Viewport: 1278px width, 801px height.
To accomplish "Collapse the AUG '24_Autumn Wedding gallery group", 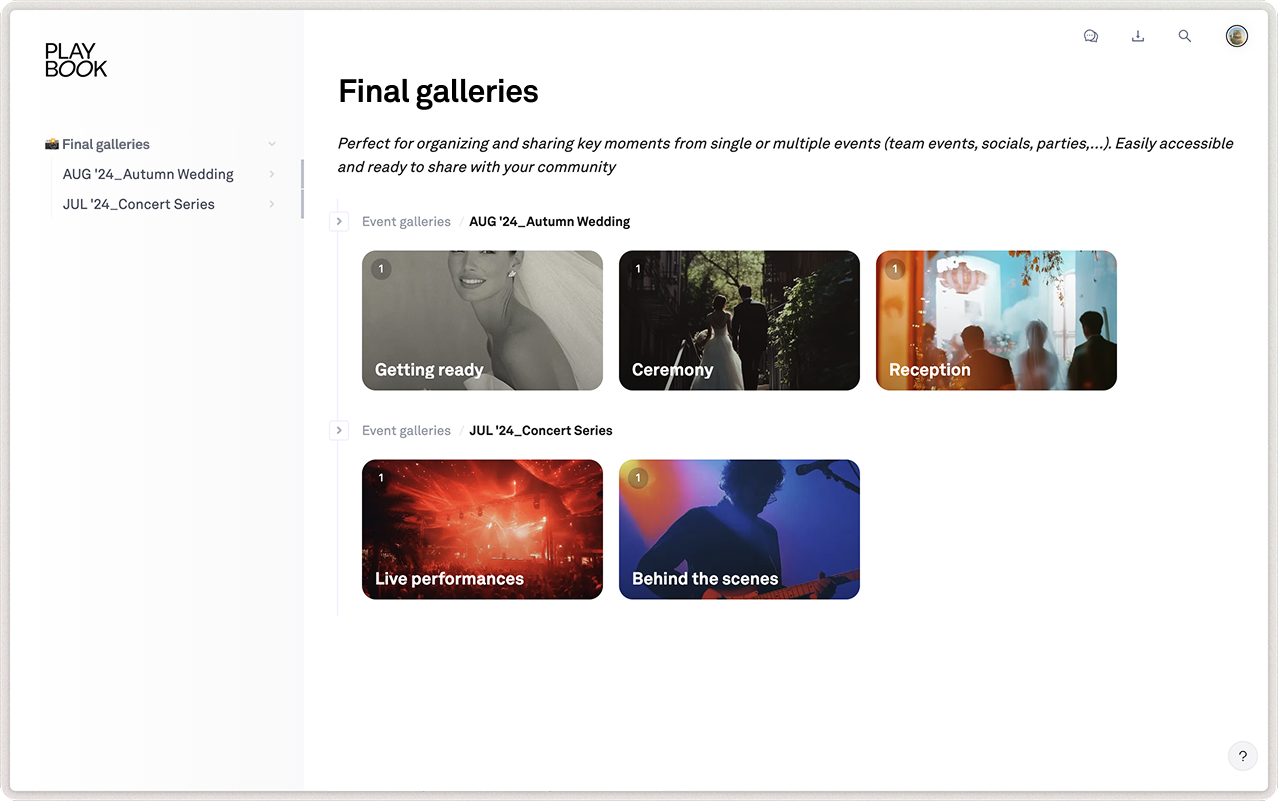I will (x=338, y=221).
